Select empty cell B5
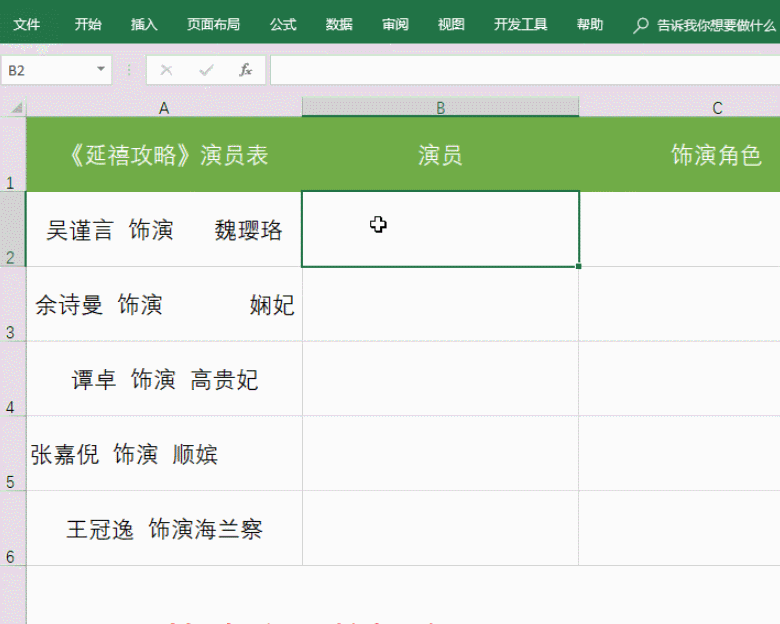The image size is (780, 624). coord(440,453)
